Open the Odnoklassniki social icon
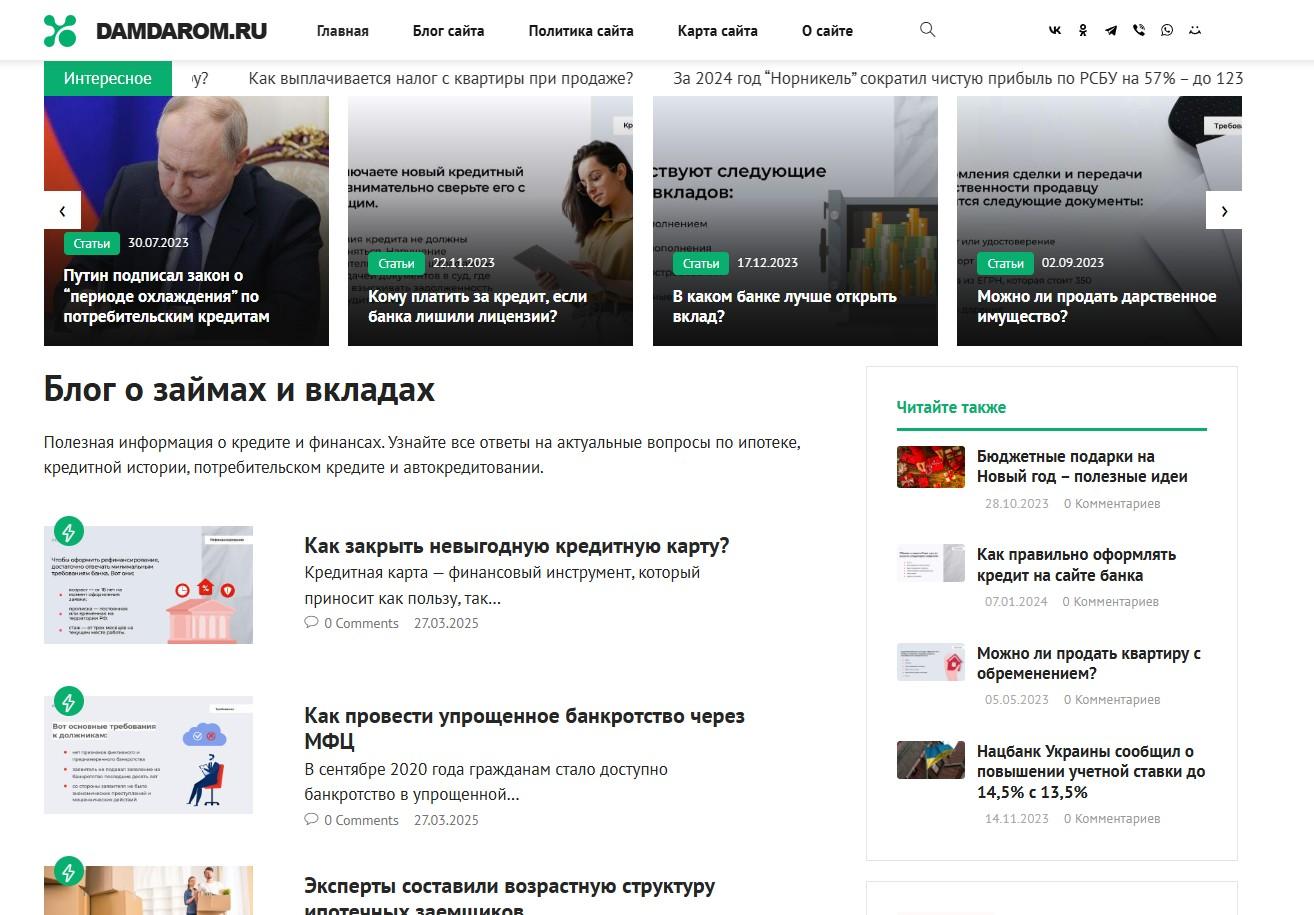The width and height of the screenshot is (1314, 915). point(1083,31)
